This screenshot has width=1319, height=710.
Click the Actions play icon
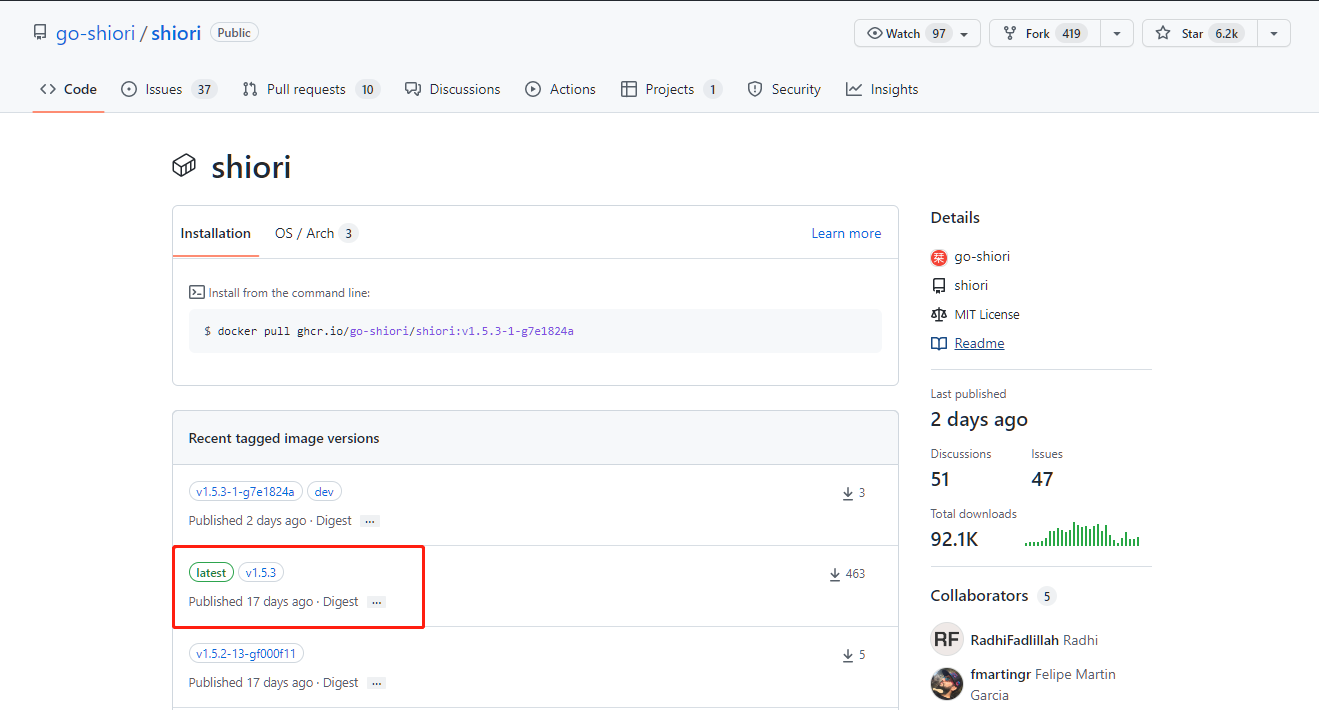(x=533, y=89)
